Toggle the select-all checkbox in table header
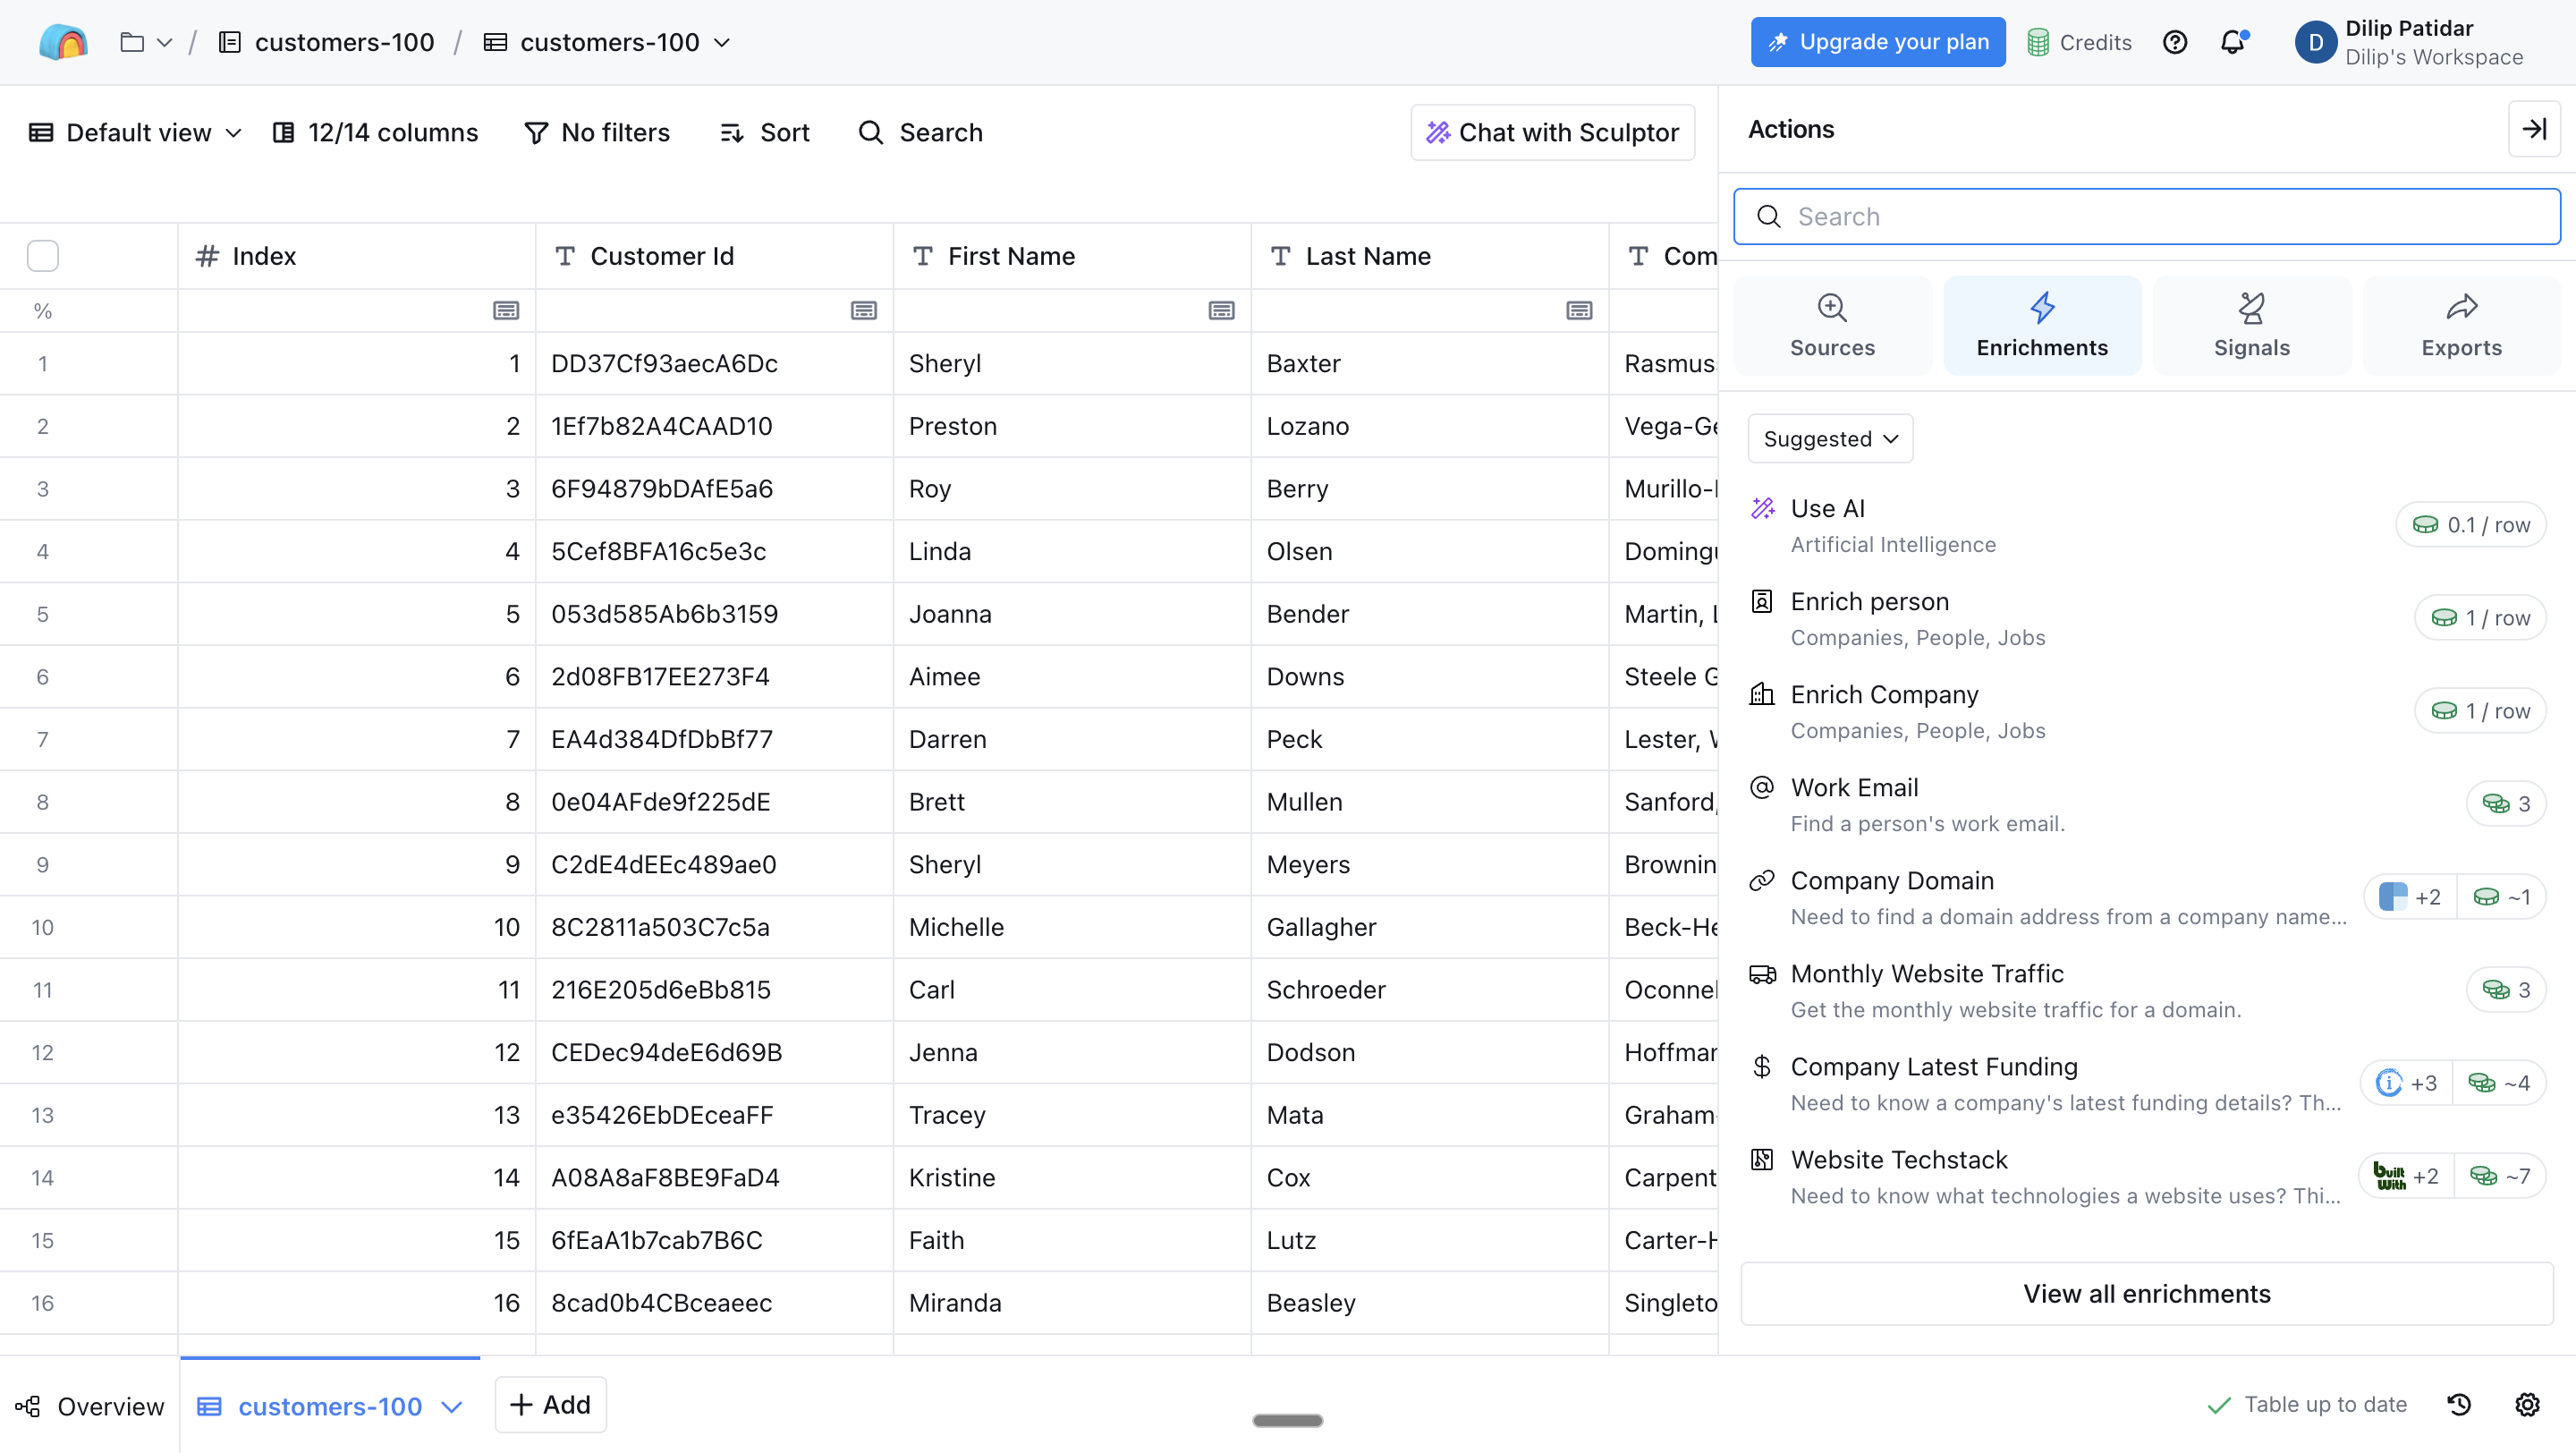This screenshot has height=1453, width=2576. 42,256
